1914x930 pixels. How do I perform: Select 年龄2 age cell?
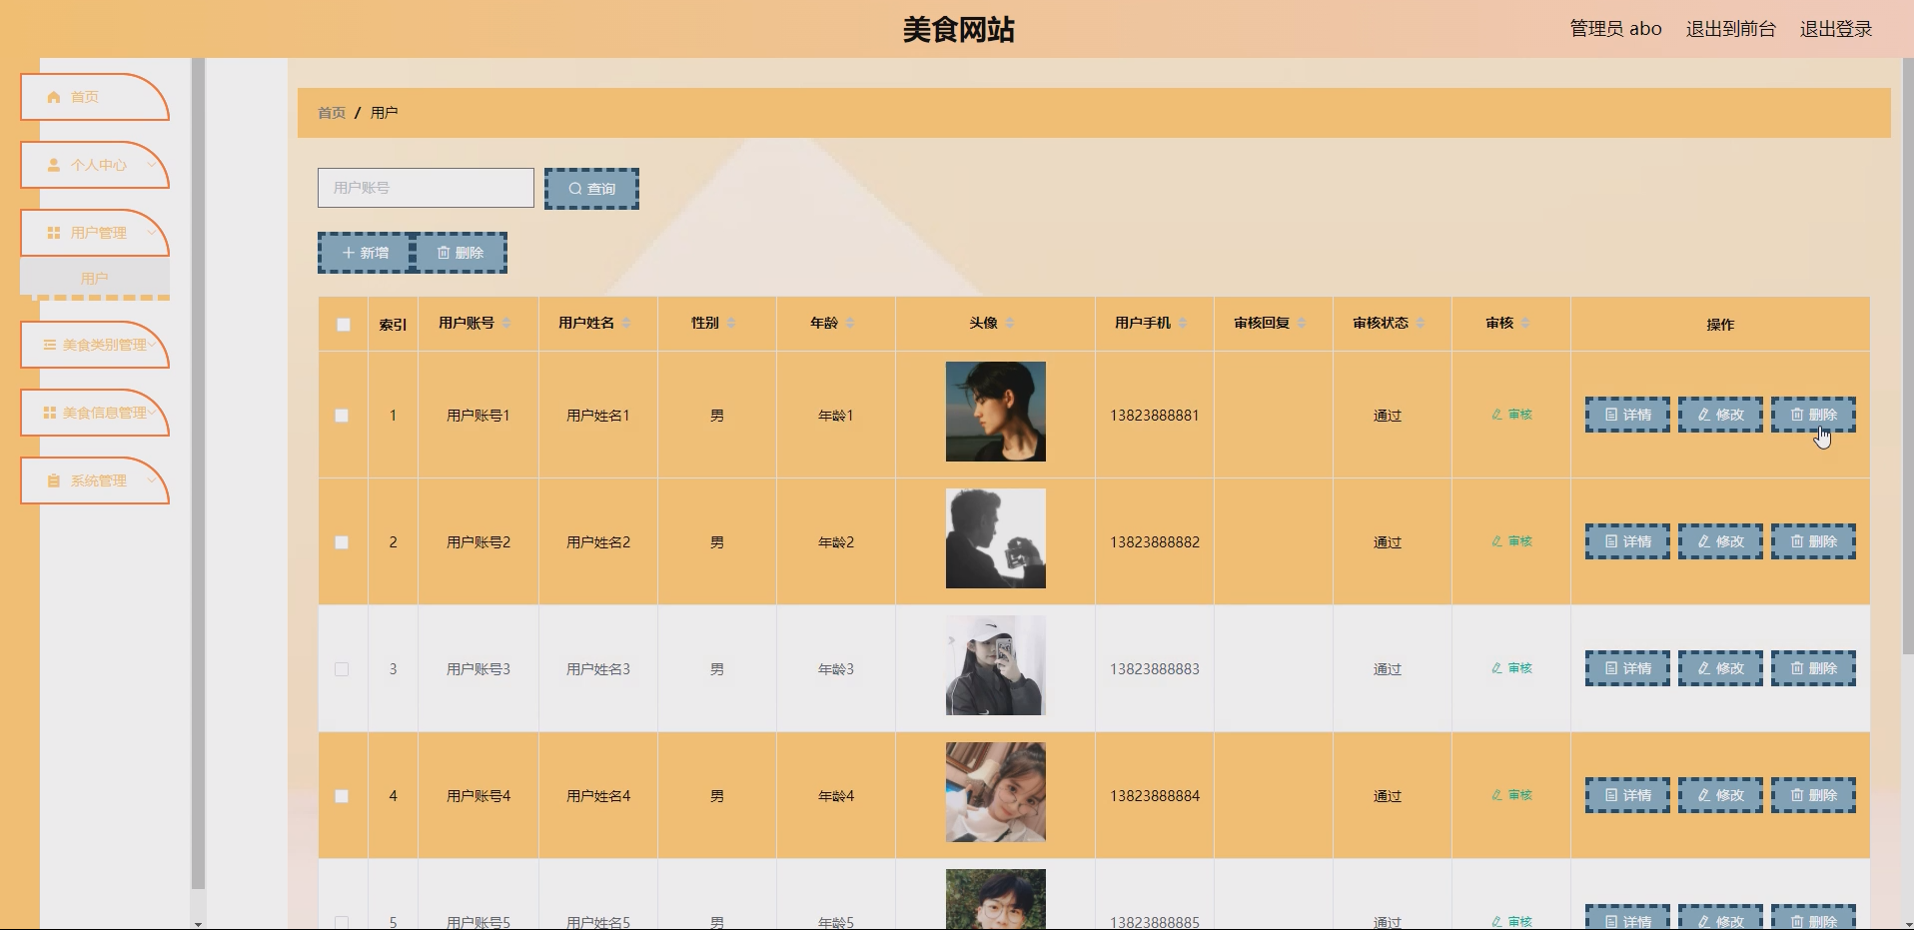pyautogui.click(x=836, y=542)
